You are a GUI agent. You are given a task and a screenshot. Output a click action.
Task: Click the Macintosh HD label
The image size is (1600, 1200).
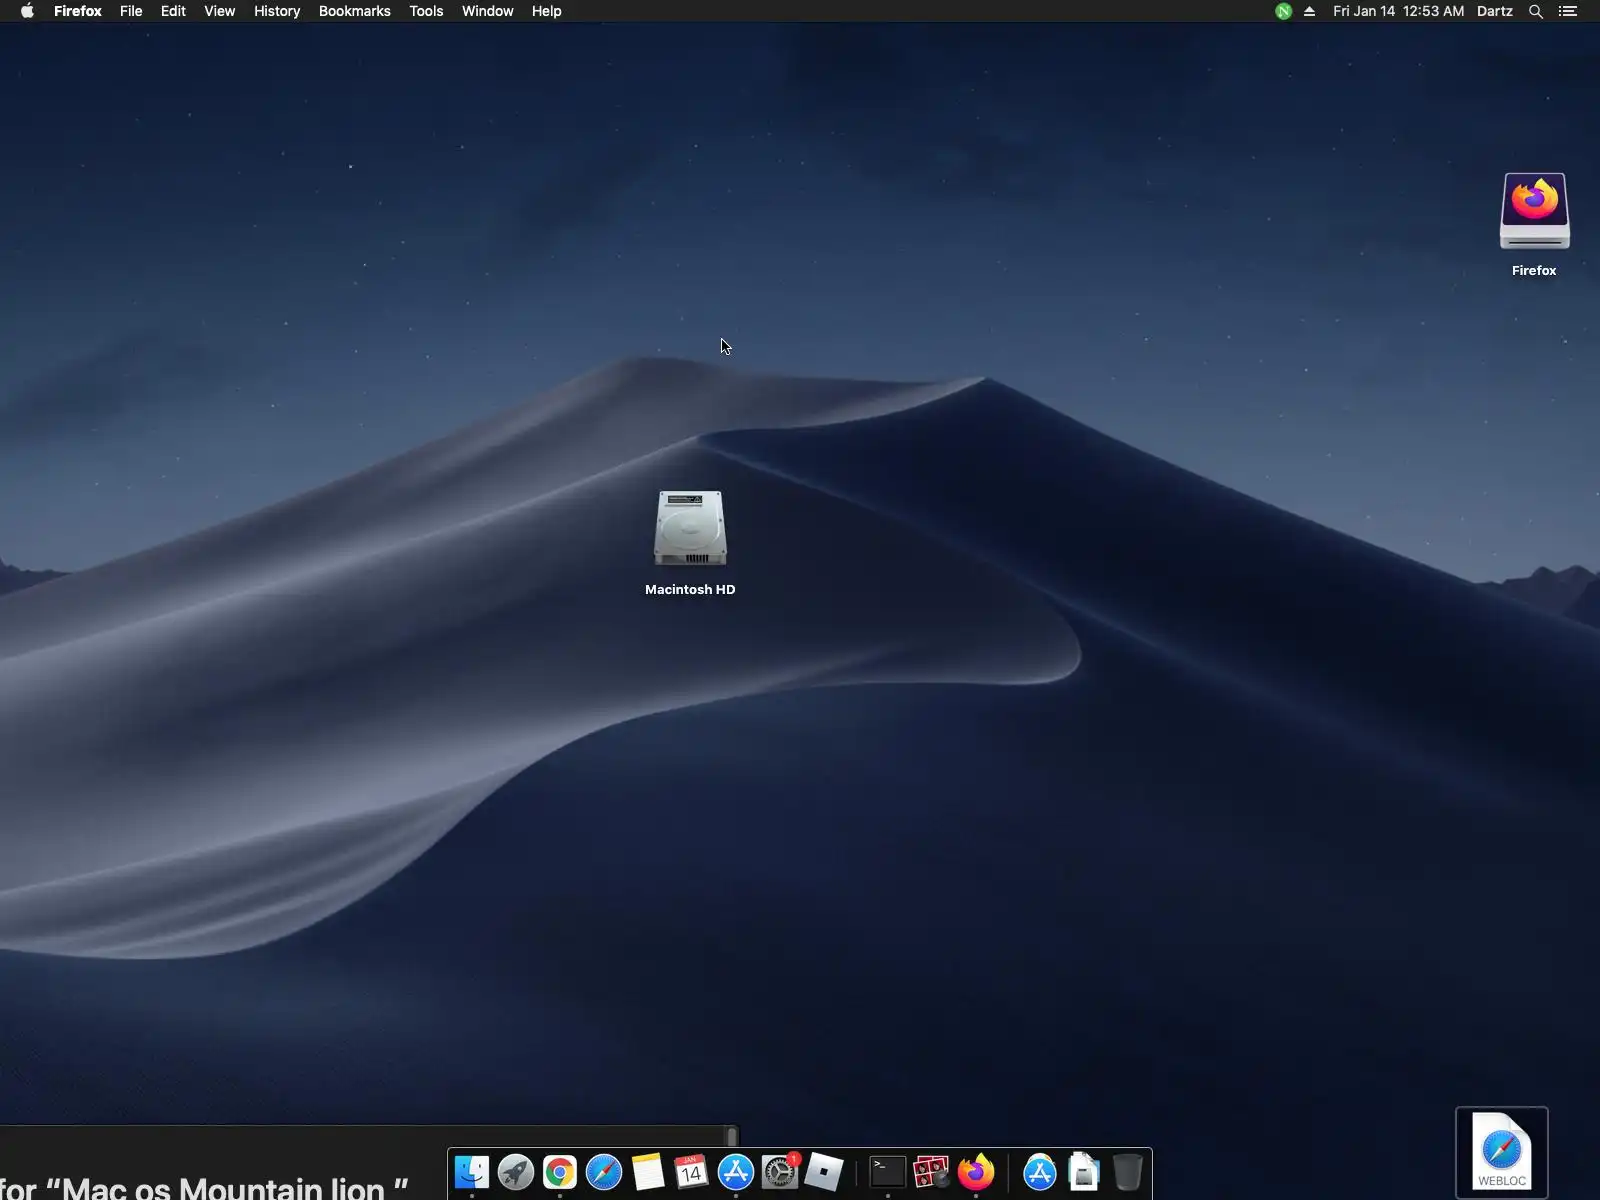pyautogui.click(x=690, y=589)
